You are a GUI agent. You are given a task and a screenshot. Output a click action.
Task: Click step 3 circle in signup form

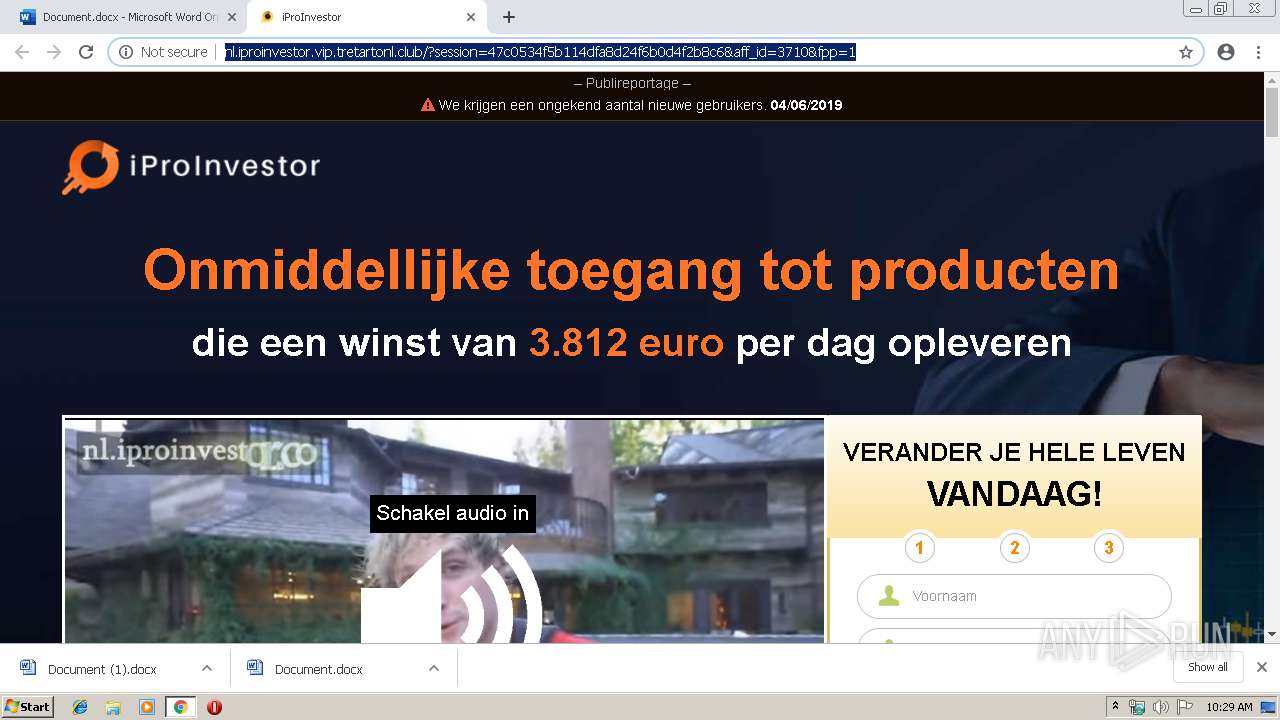point(1108,547)
